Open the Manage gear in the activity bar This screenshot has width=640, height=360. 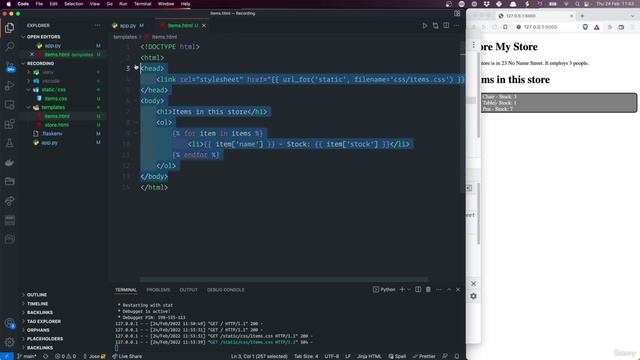click(x=9, y=342)
